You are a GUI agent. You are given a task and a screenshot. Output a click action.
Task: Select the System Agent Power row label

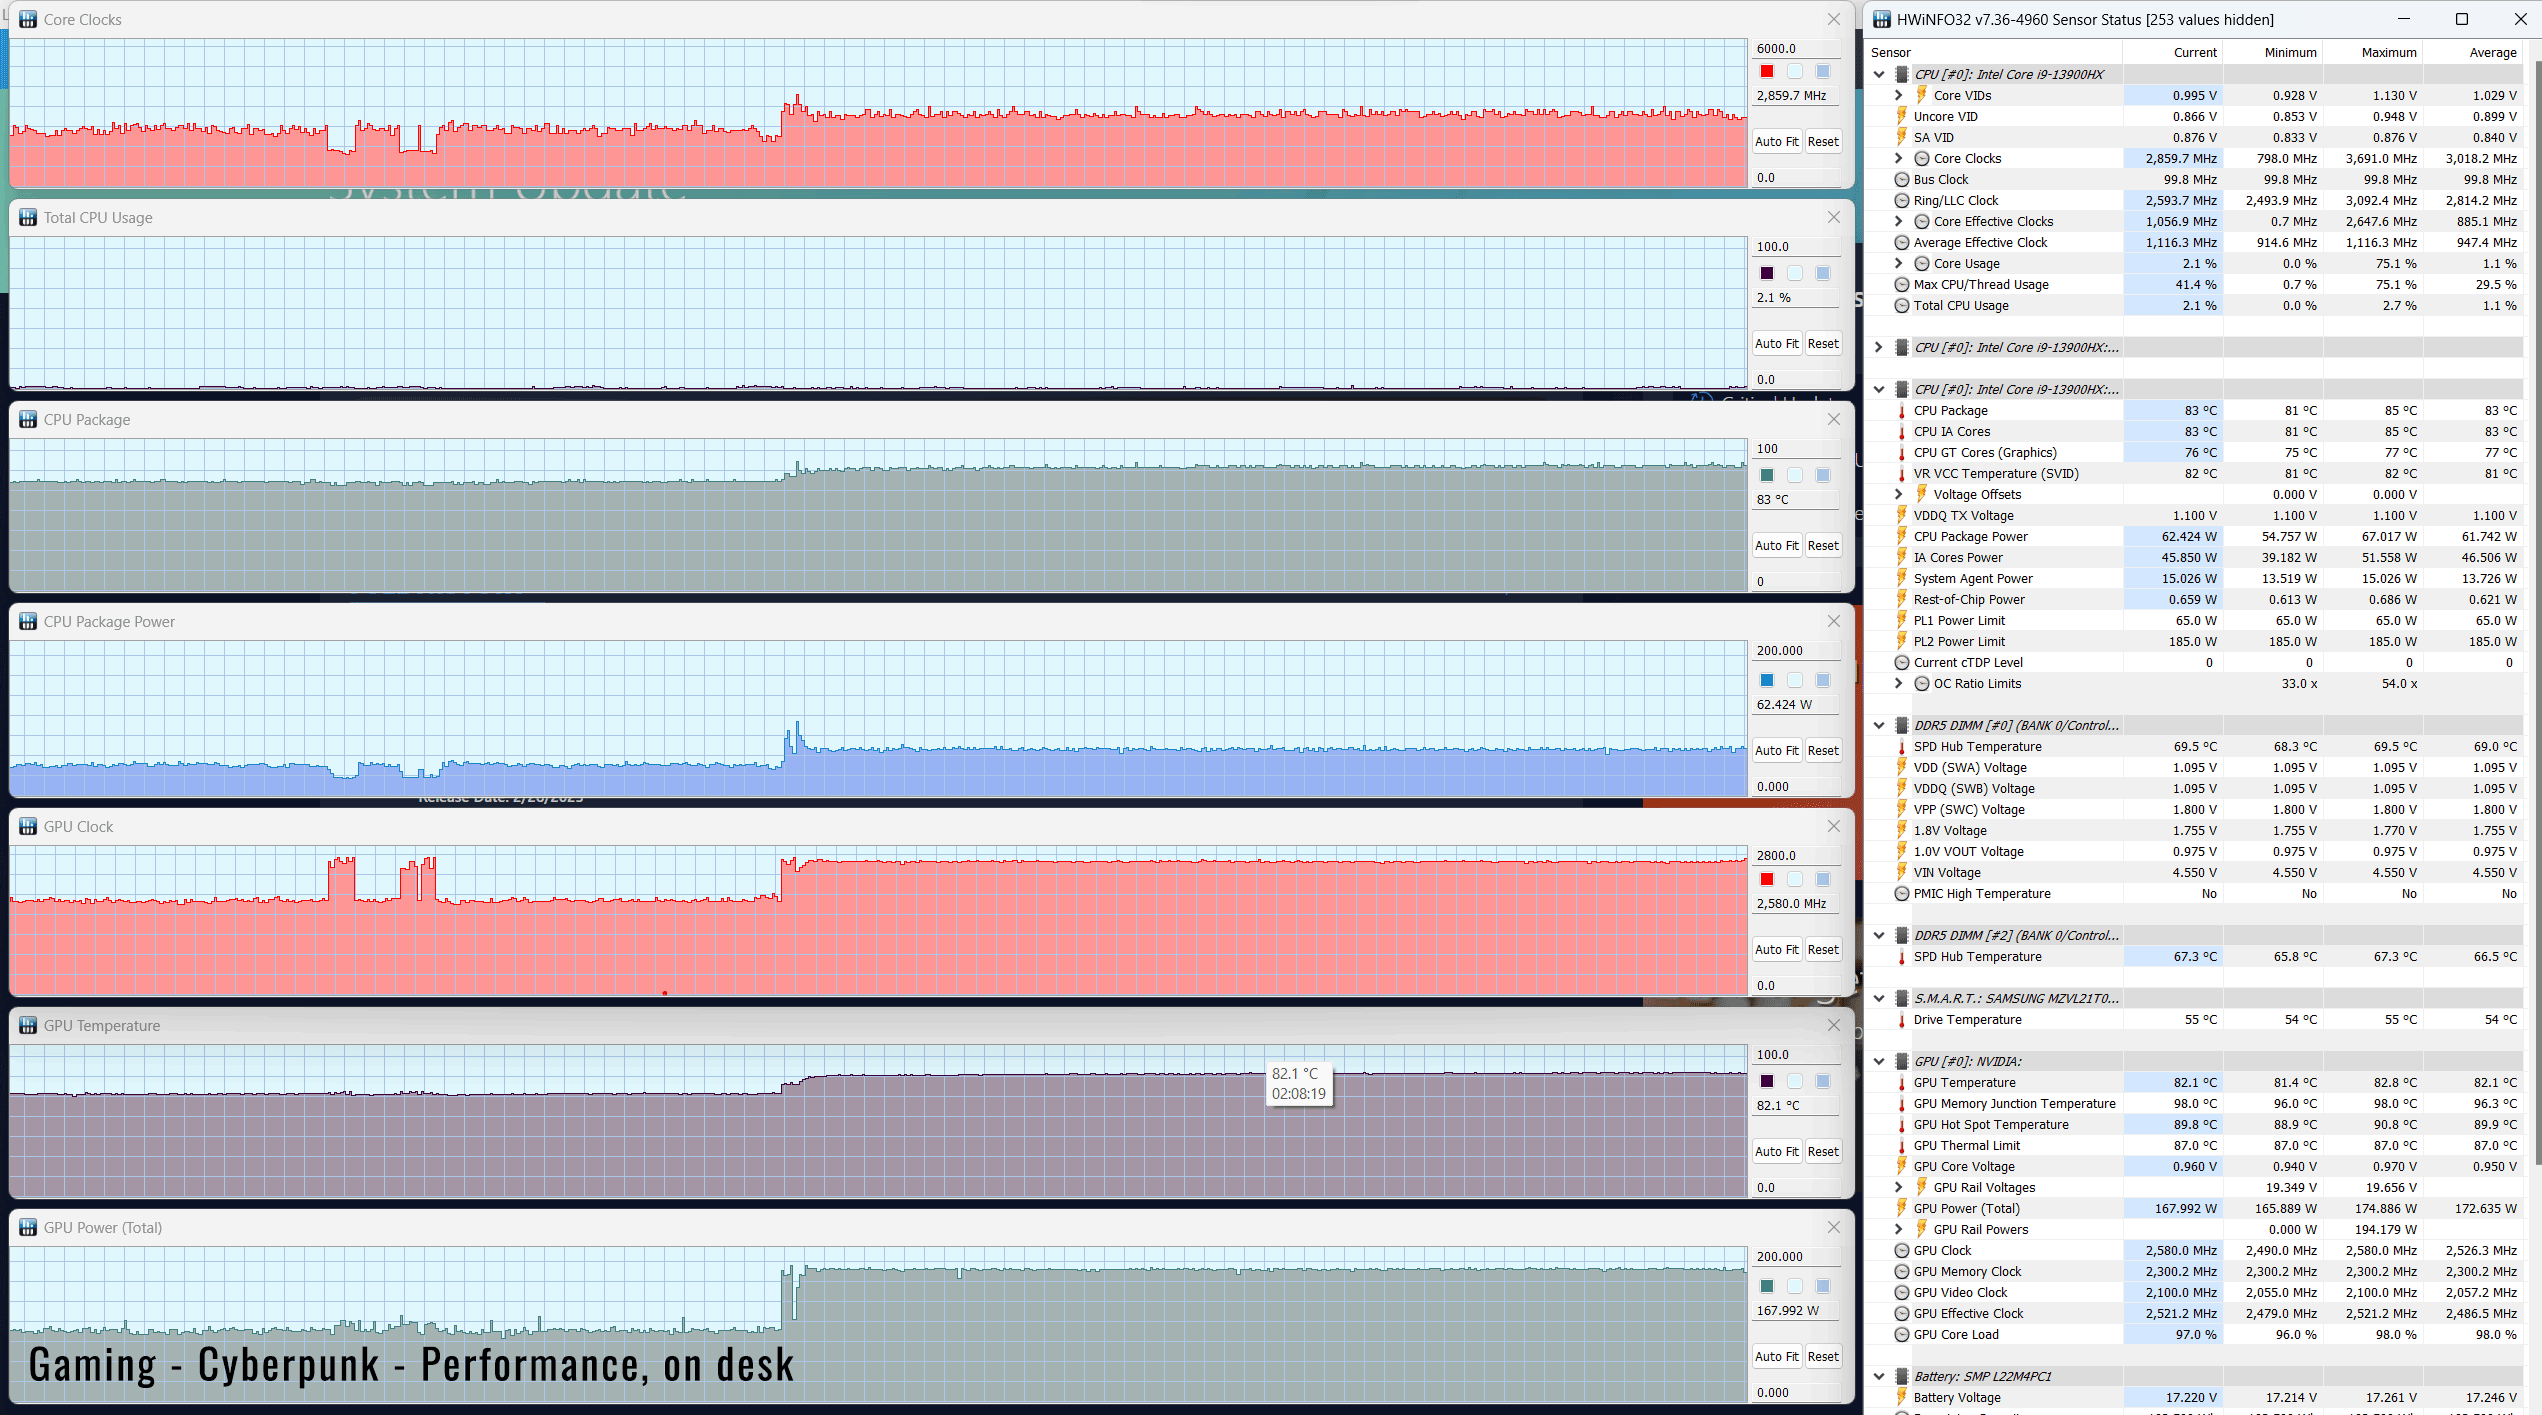1973,578
